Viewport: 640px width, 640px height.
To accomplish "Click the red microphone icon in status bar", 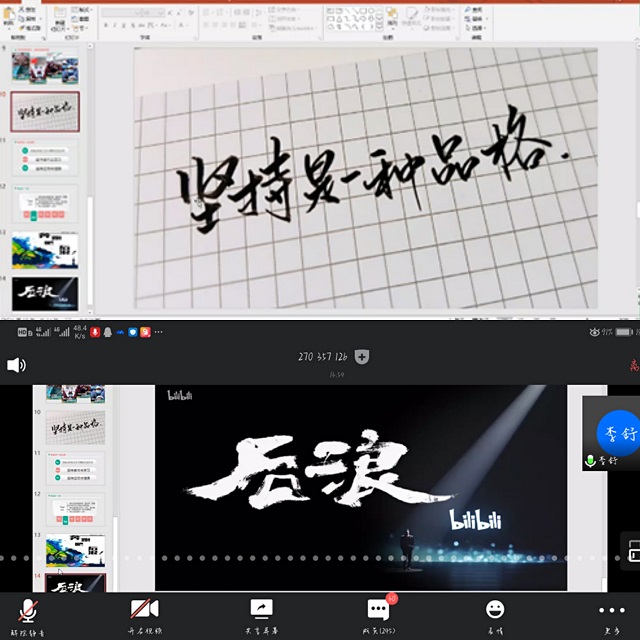I will [95, 331].
